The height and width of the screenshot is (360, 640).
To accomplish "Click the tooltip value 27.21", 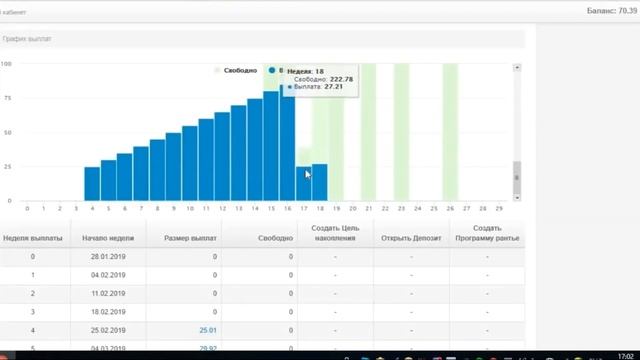I will [333, 87].
